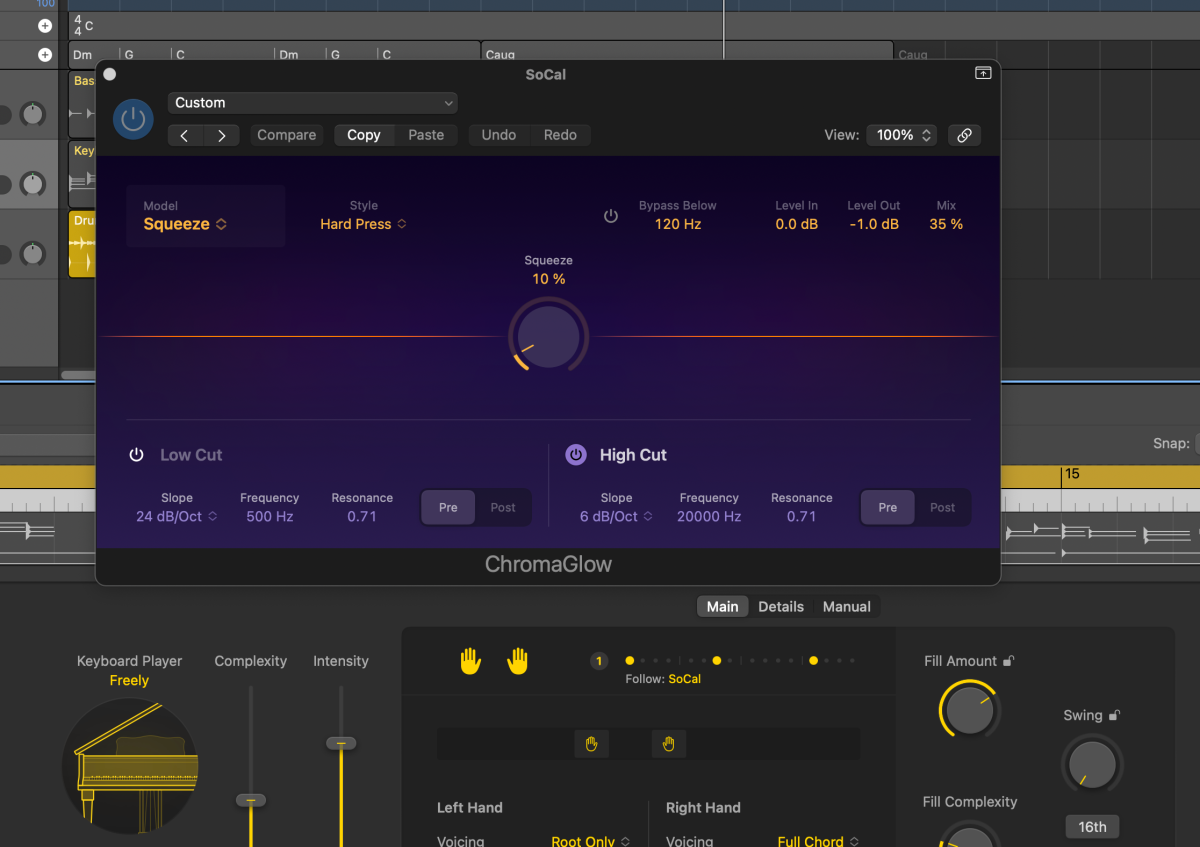Screen dimensions: 1200x847
Task: Toggle the ChromaGlow plugin power button
Action: (x=133, y=118)
